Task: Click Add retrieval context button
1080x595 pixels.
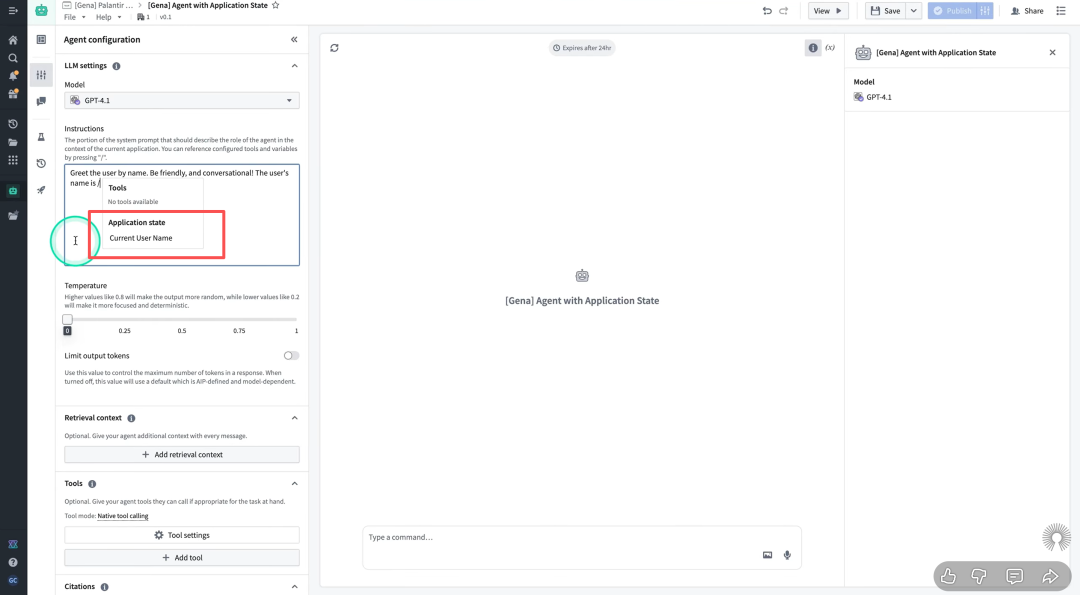Action: tap(182, 455)
